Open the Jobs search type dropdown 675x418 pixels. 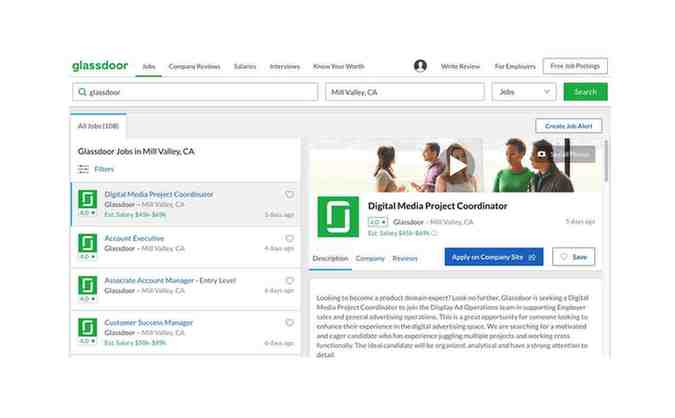523,92
